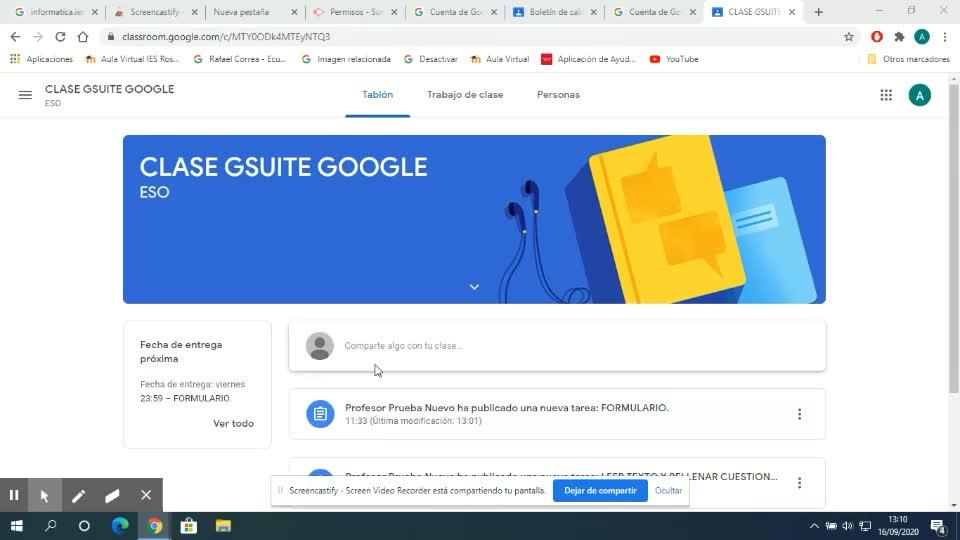The width and height of the screenshot is (960, 540).
Task: Open the Rafael Correa bookmark
Action: (239, 59)
